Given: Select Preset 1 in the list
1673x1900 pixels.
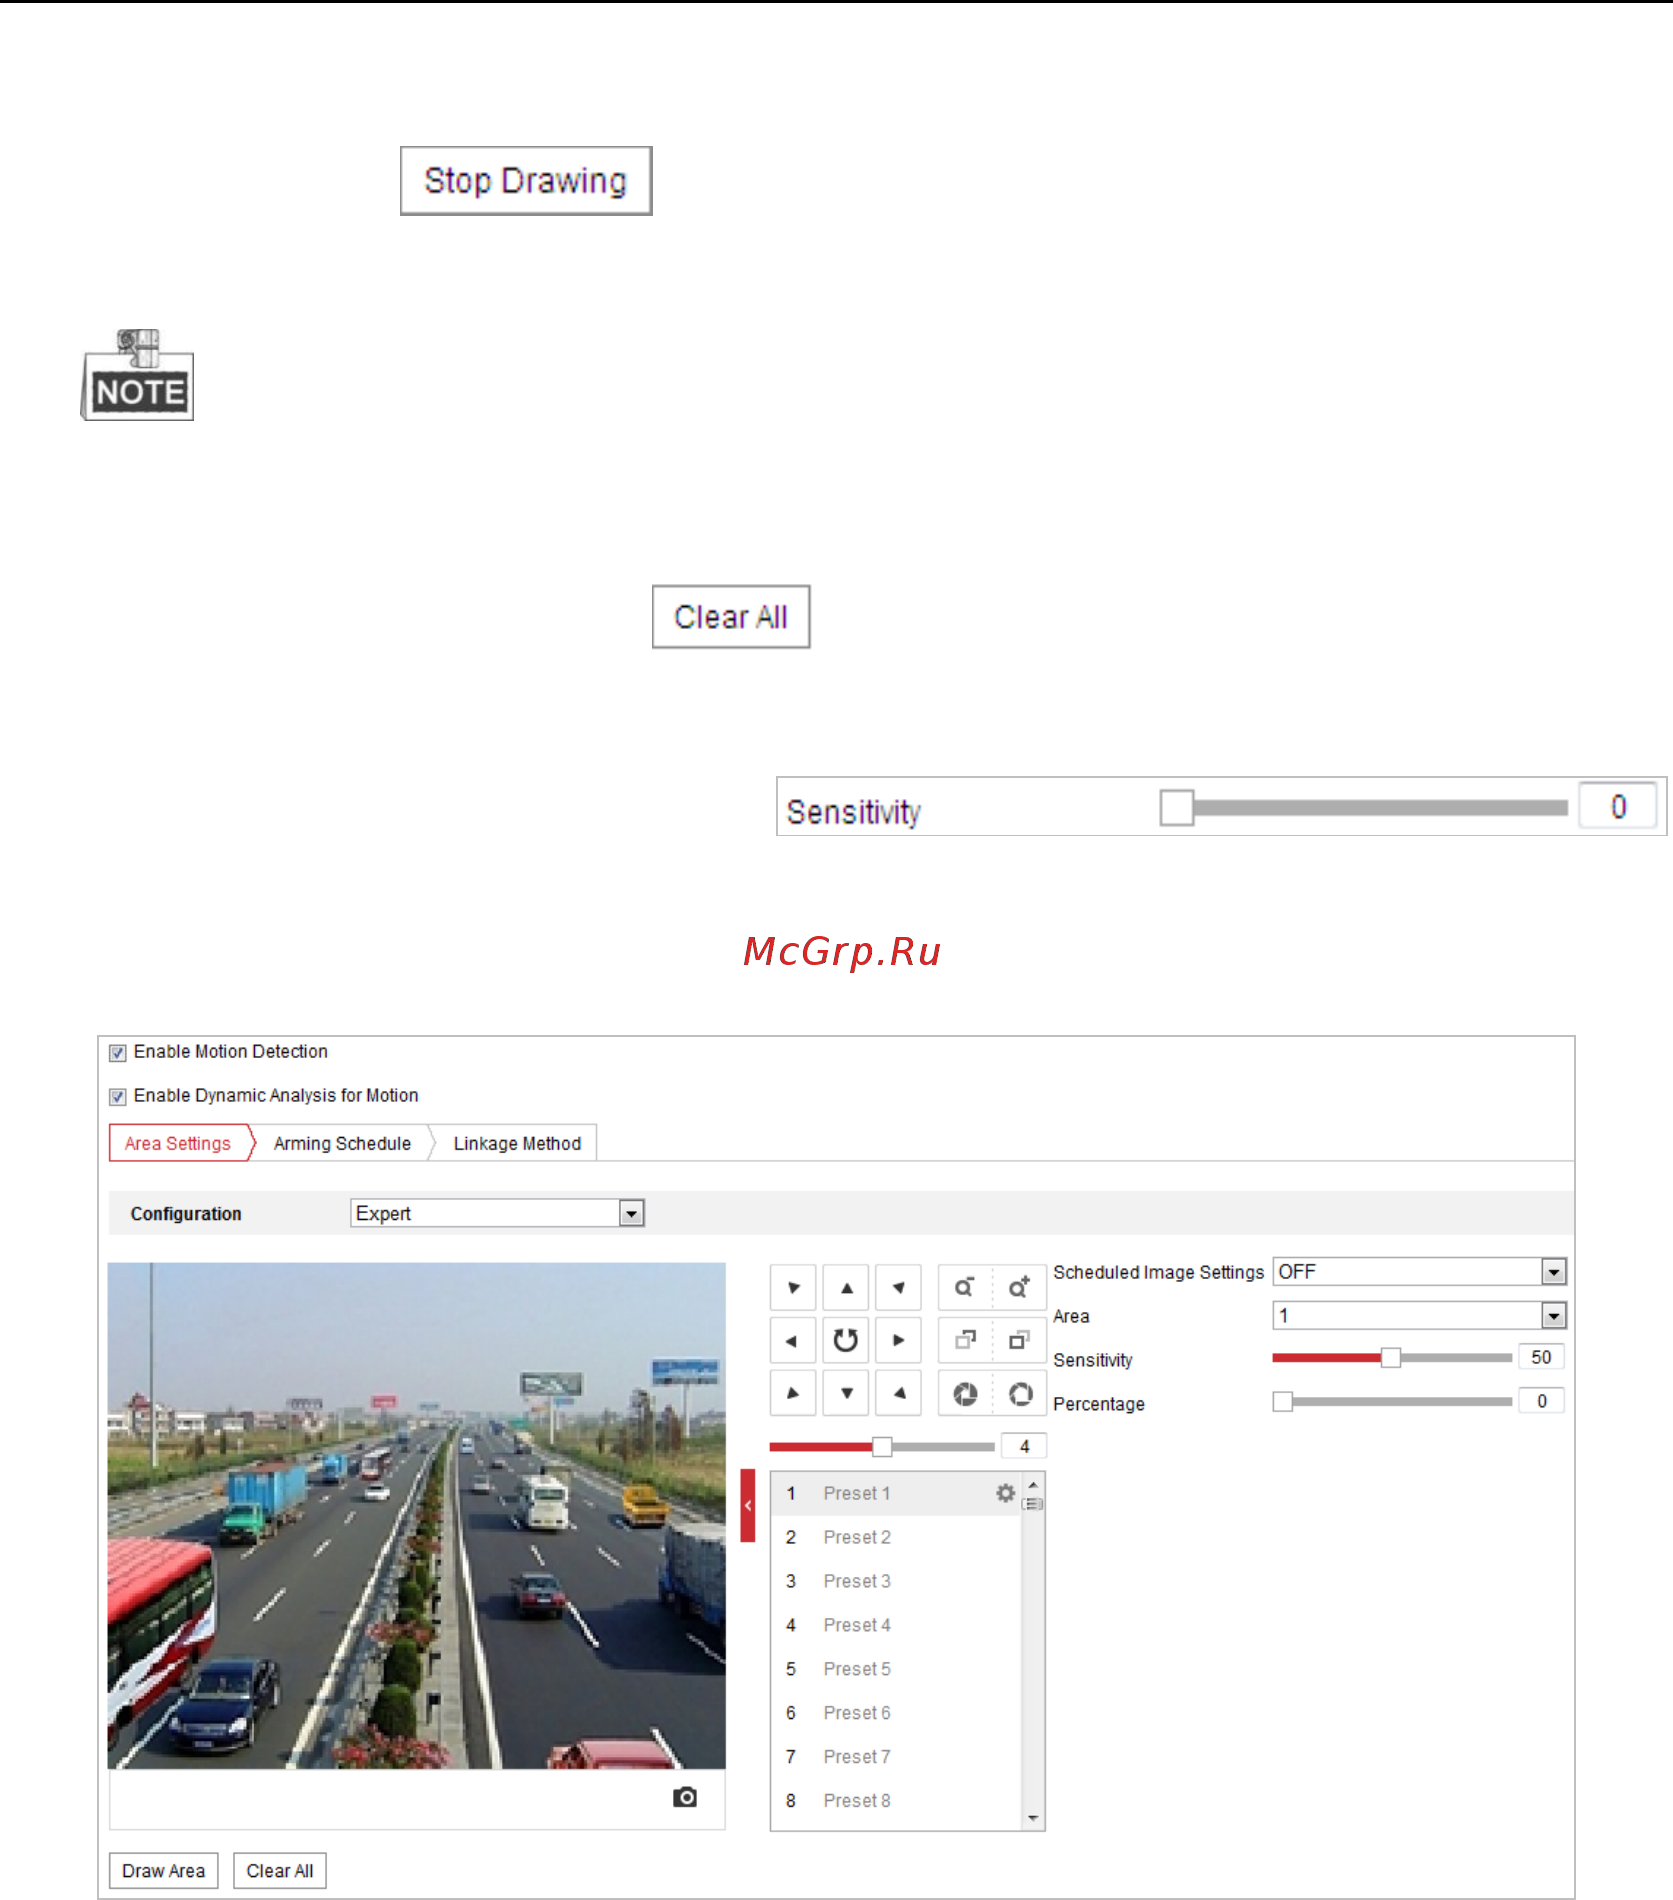Looking at the screenshot, I should coord(896,1494).
